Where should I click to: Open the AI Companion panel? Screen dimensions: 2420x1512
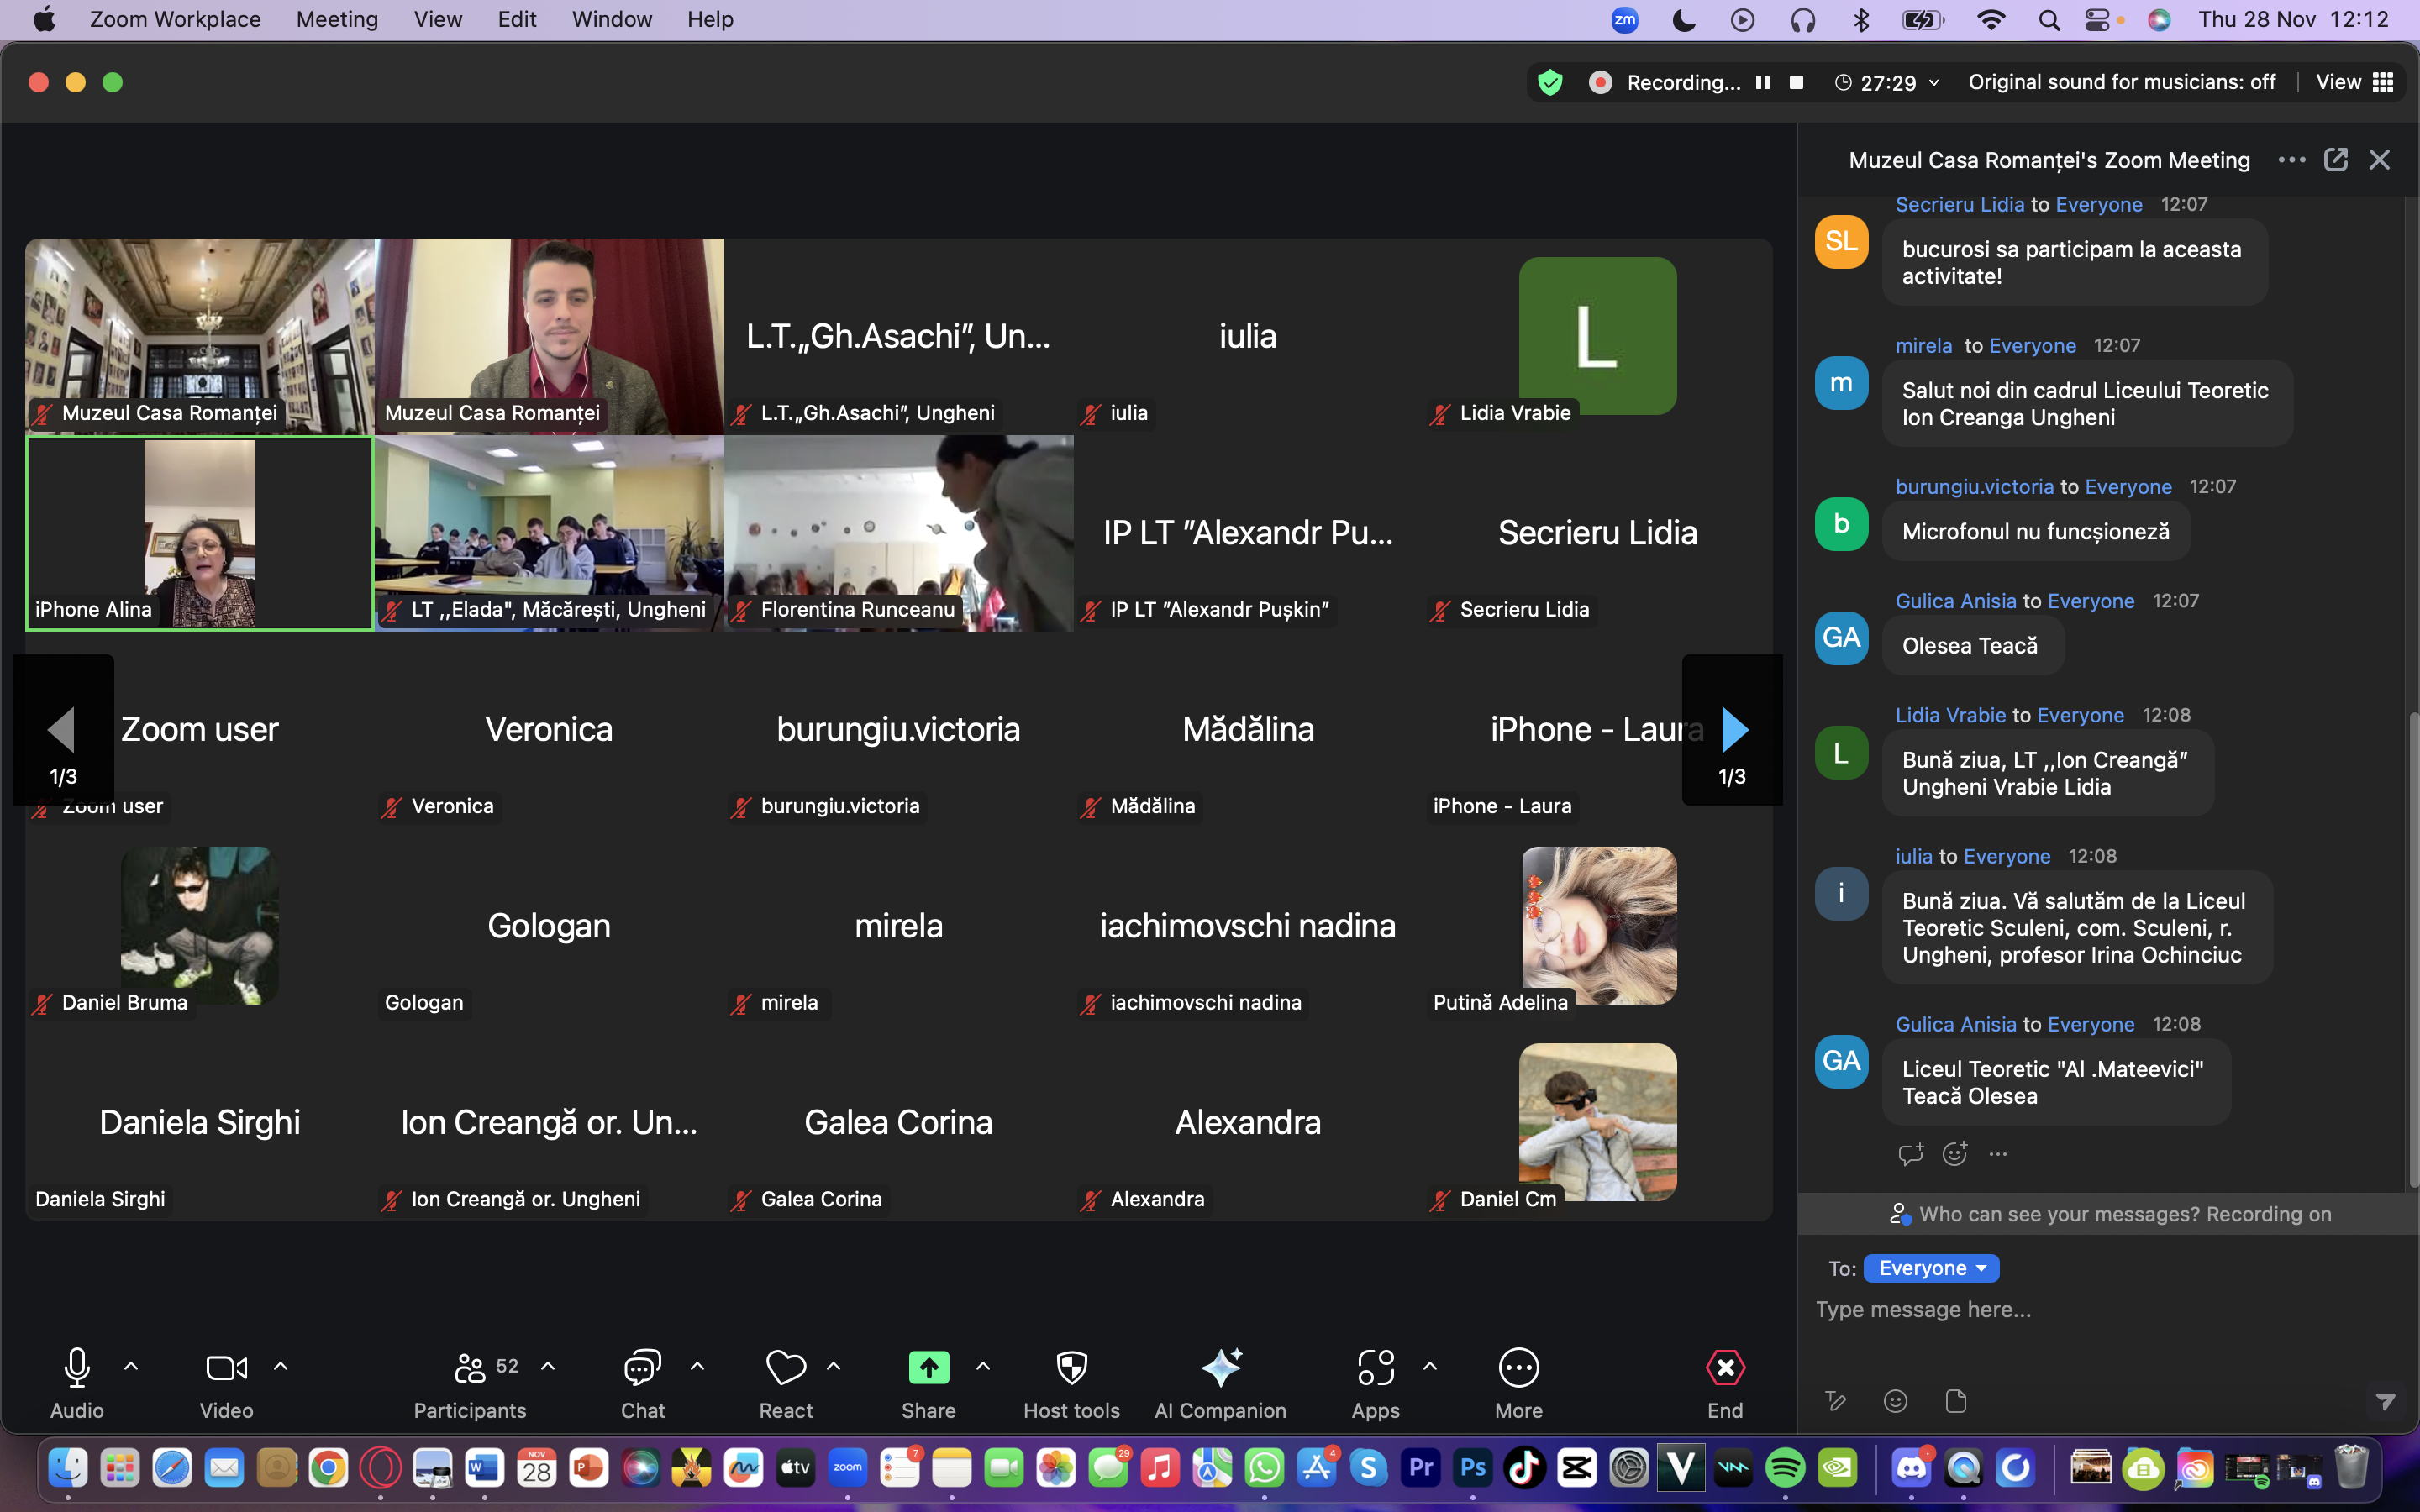(1220, 1368)
